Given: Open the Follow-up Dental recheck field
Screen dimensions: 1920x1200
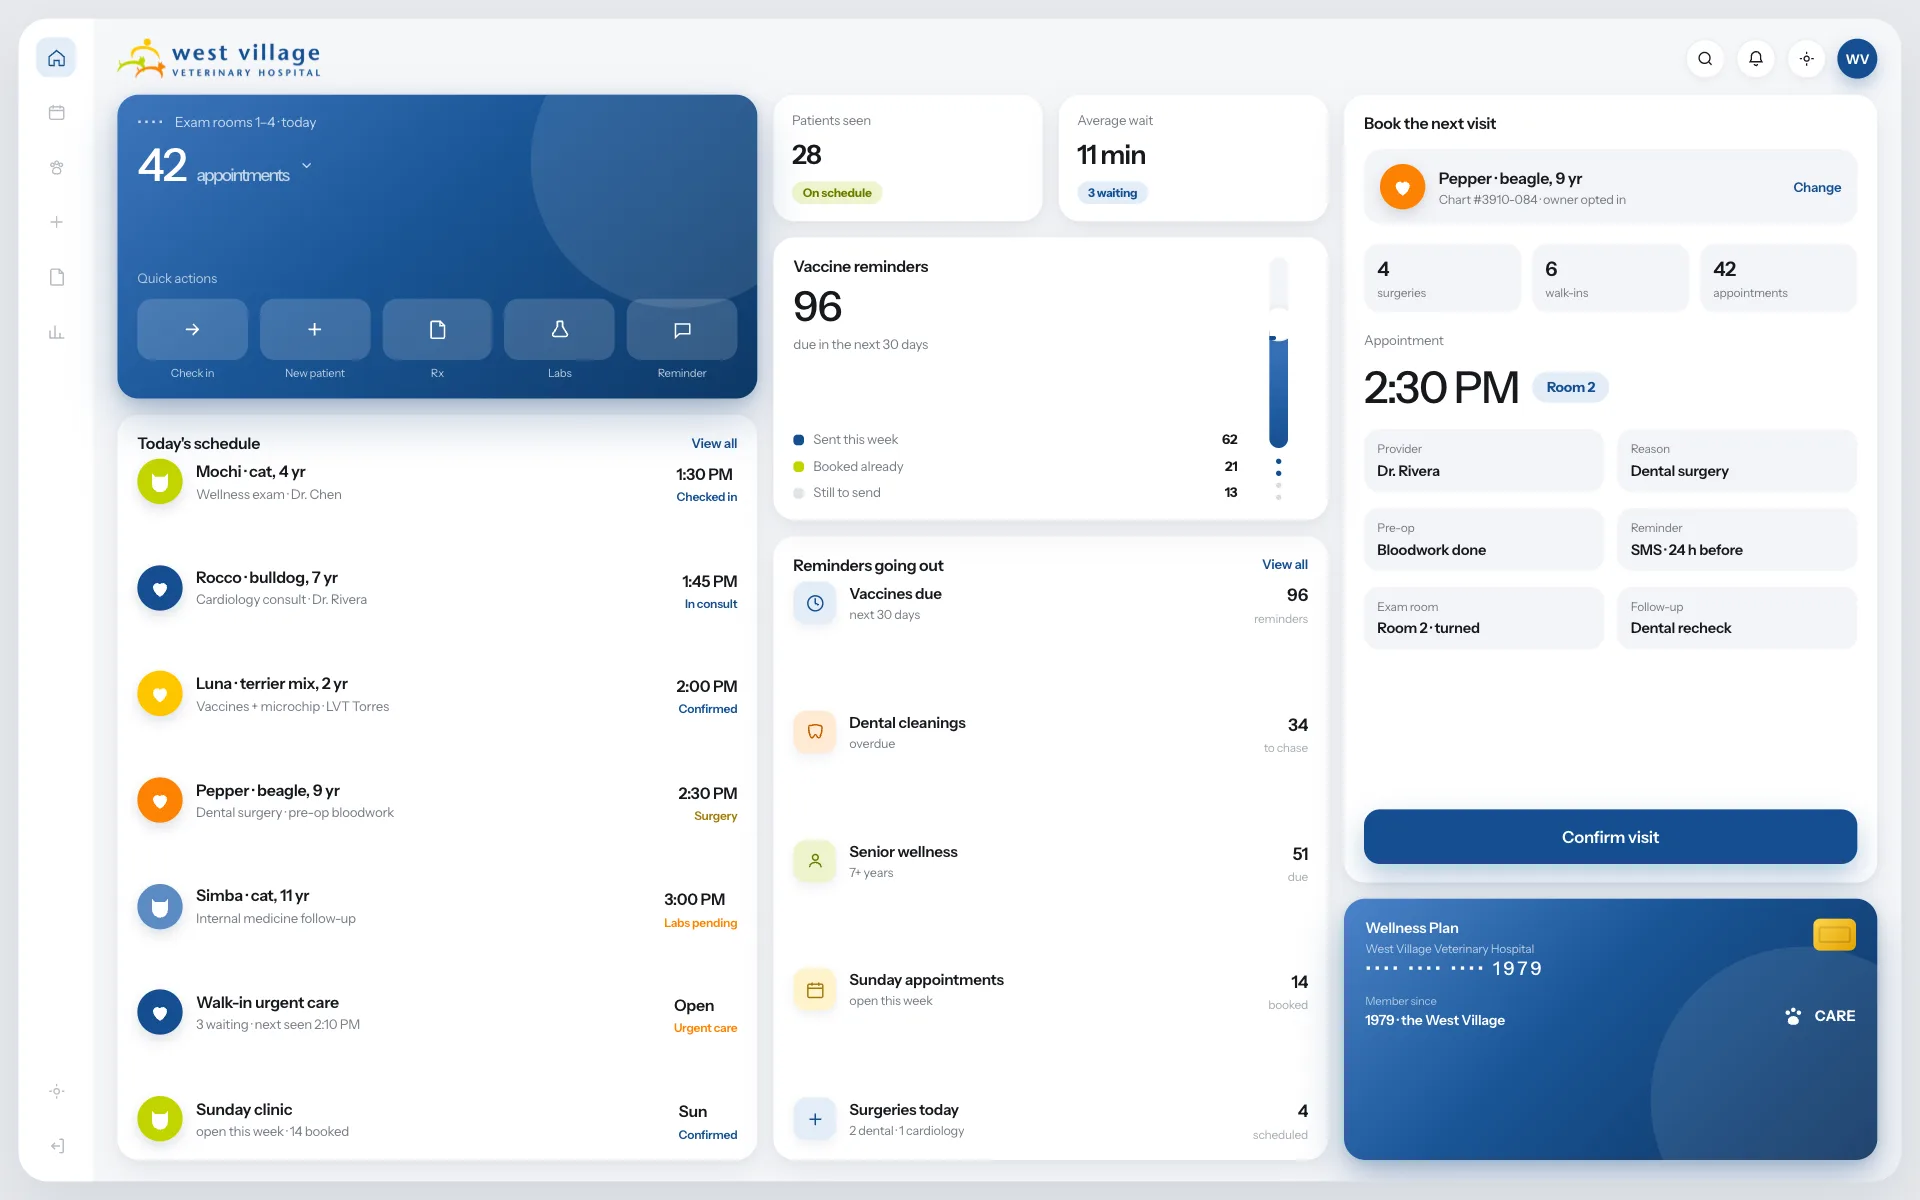Looking at the screenshot, I should (x=1737, y=618).
